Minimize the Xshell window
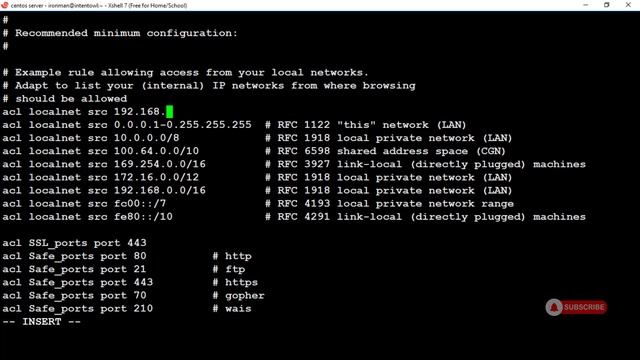This screenshot has width=640, height=360. 586,5
